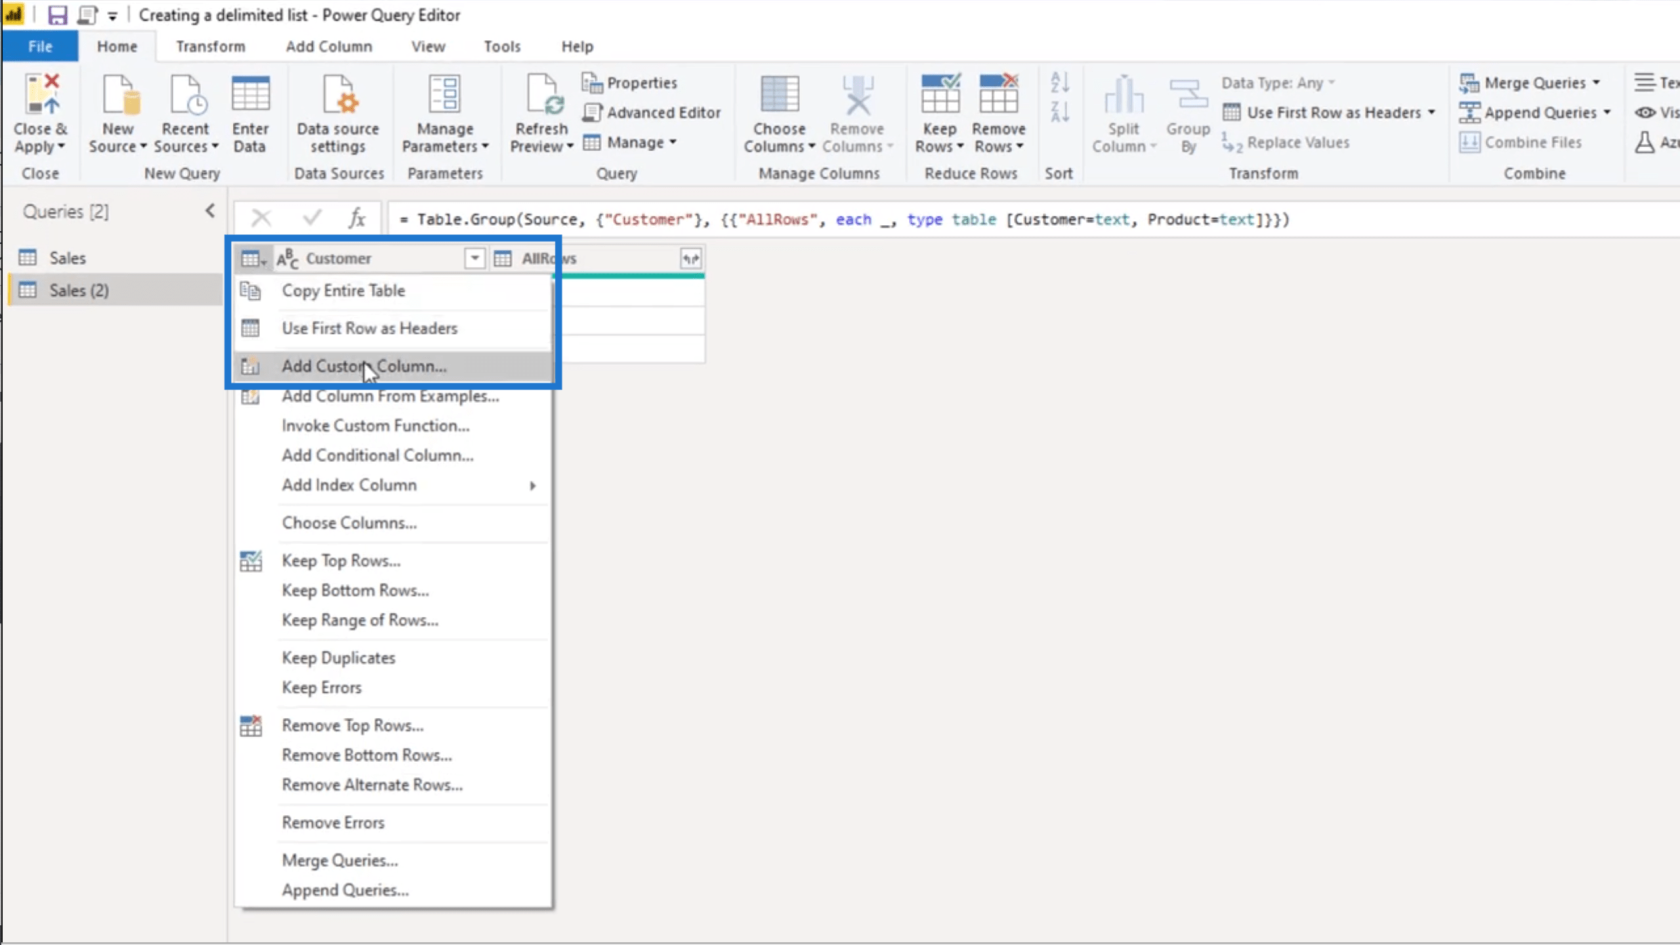Switch to the Tools tab

[x=502, y=46]
